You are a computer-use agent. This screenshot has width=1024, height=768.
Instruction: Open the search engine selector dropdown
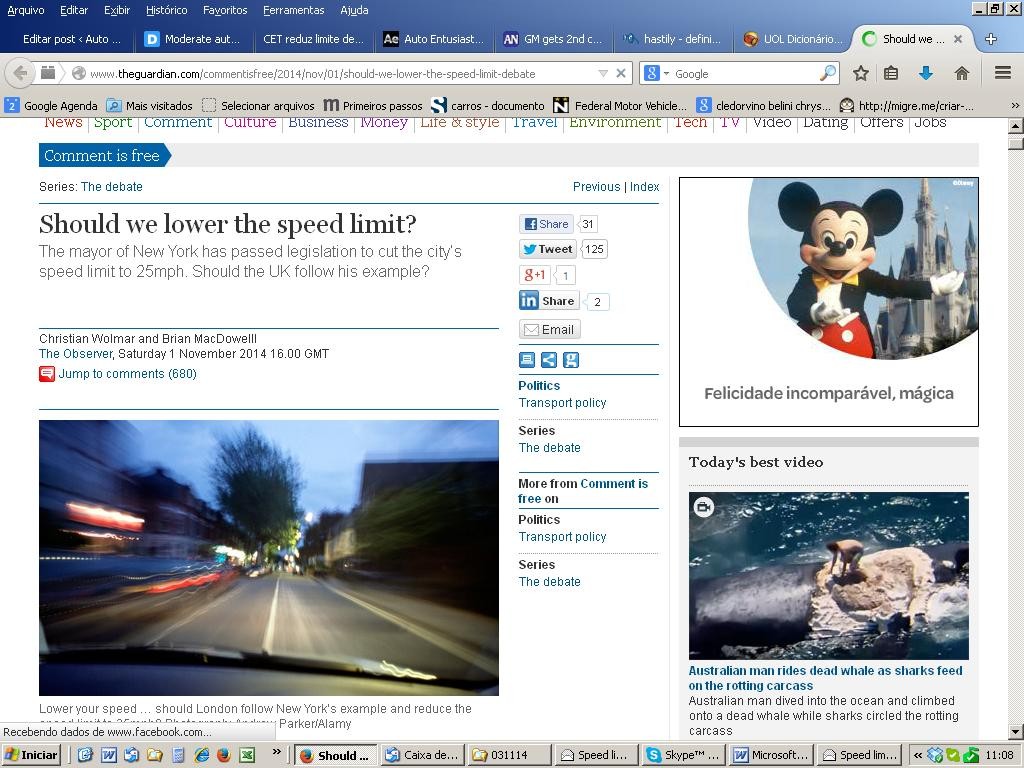coord(656,73)
